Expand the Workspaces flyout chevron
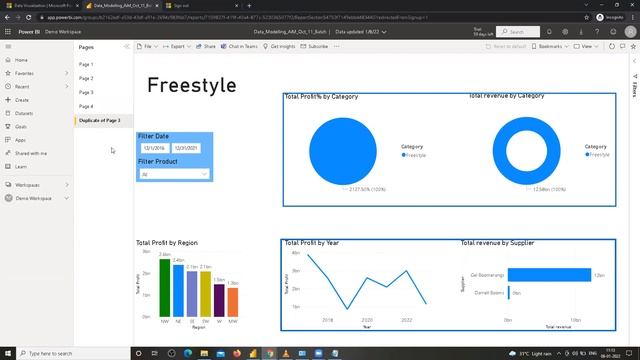 pos(67,185)
